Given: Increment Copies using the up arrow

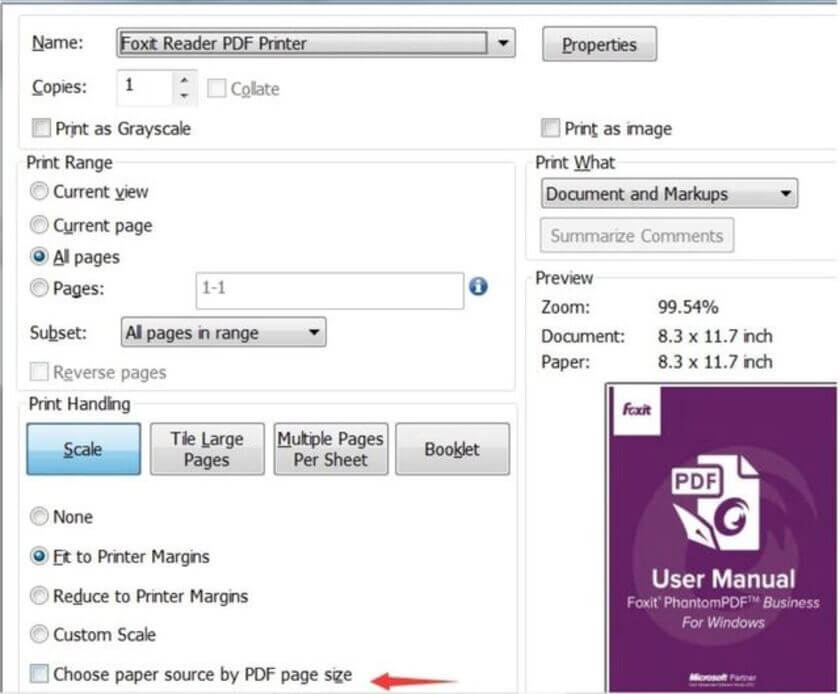Looking at the screenshot, I should point(184,81).
